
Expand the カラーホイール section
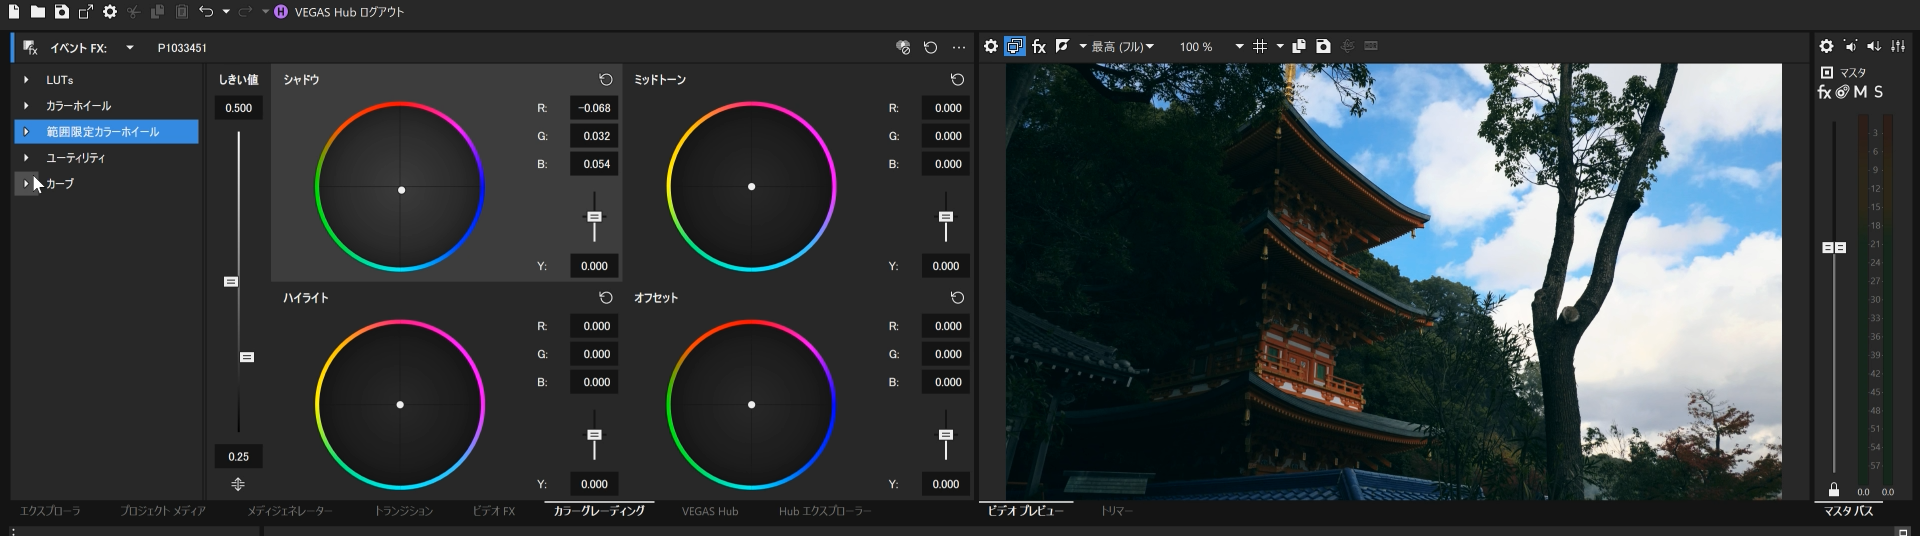pos(26,105)
